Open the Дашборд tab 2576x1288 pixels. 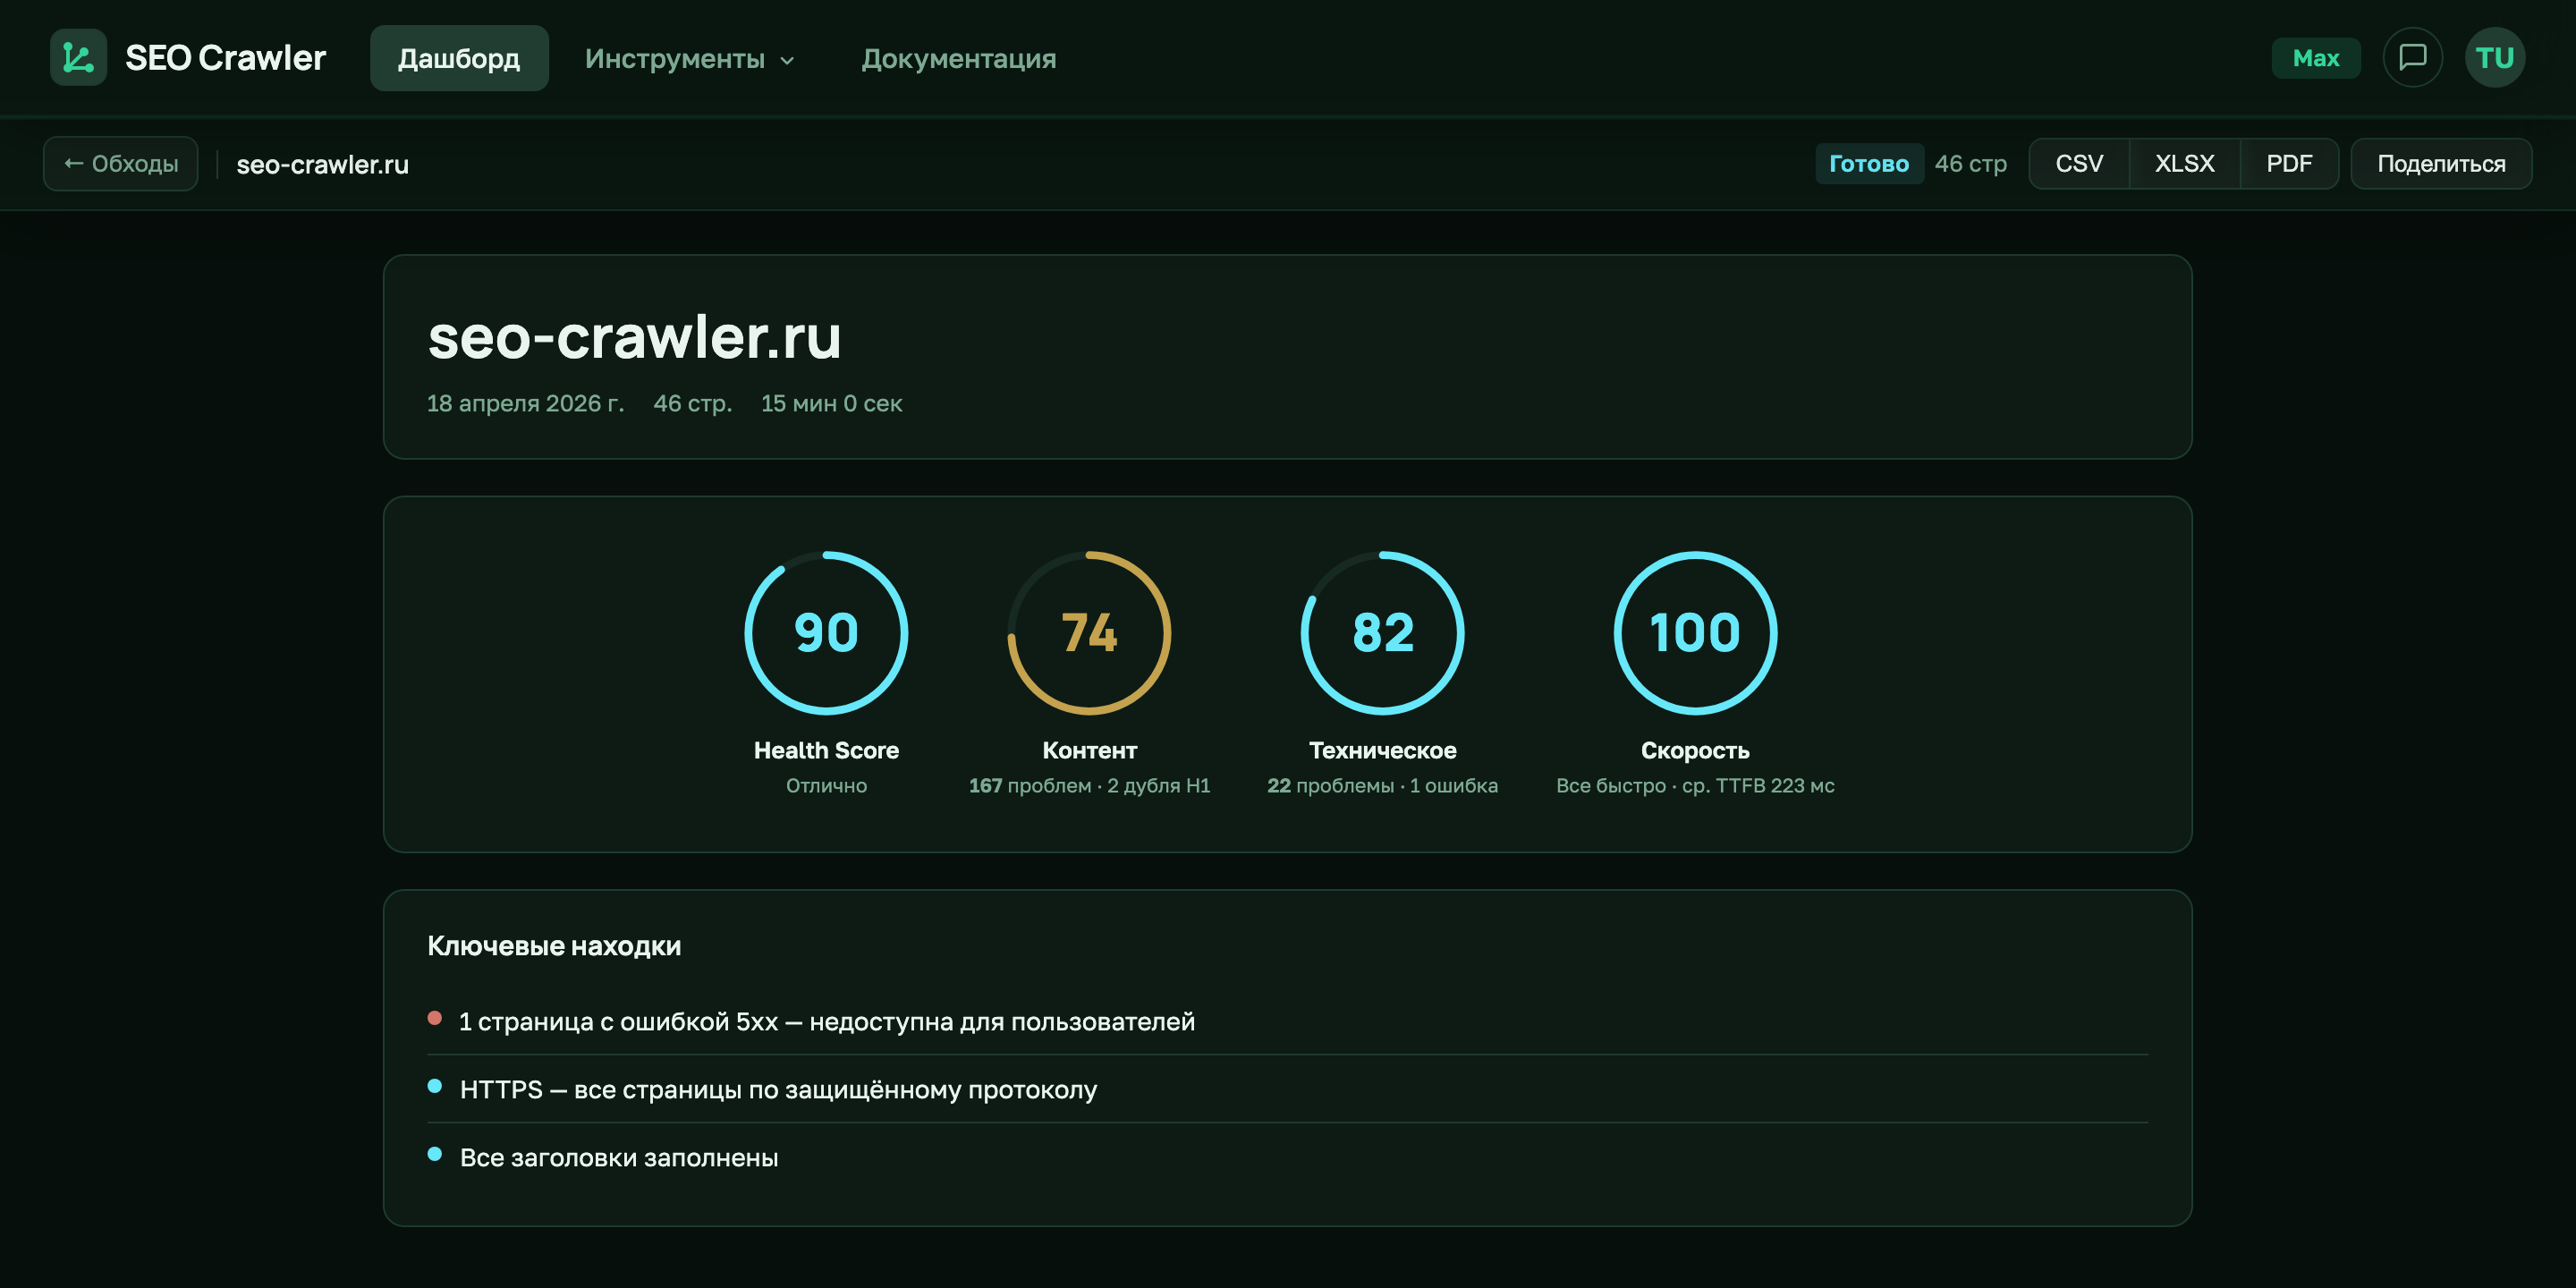(x=459, y=58)
